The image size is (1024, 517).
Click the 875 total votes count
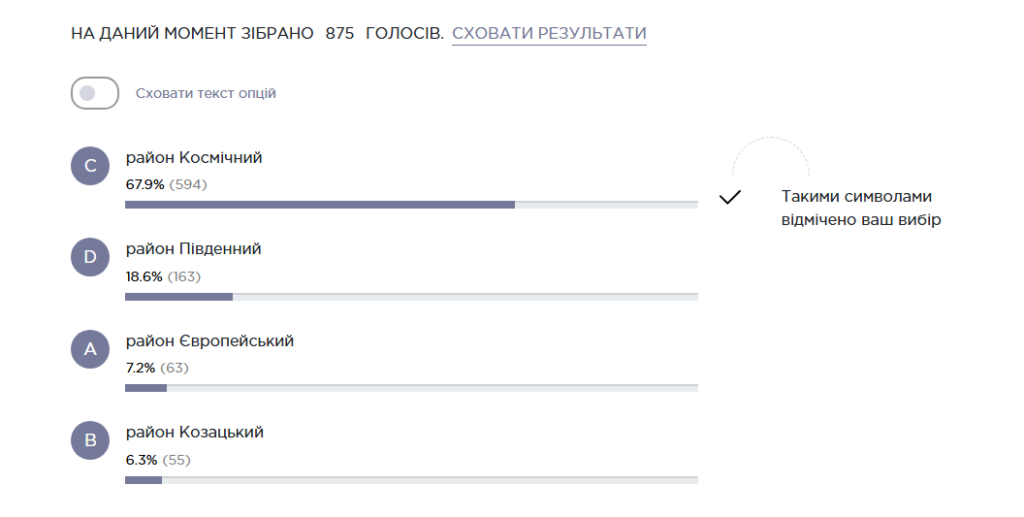(x=340, y=34)
